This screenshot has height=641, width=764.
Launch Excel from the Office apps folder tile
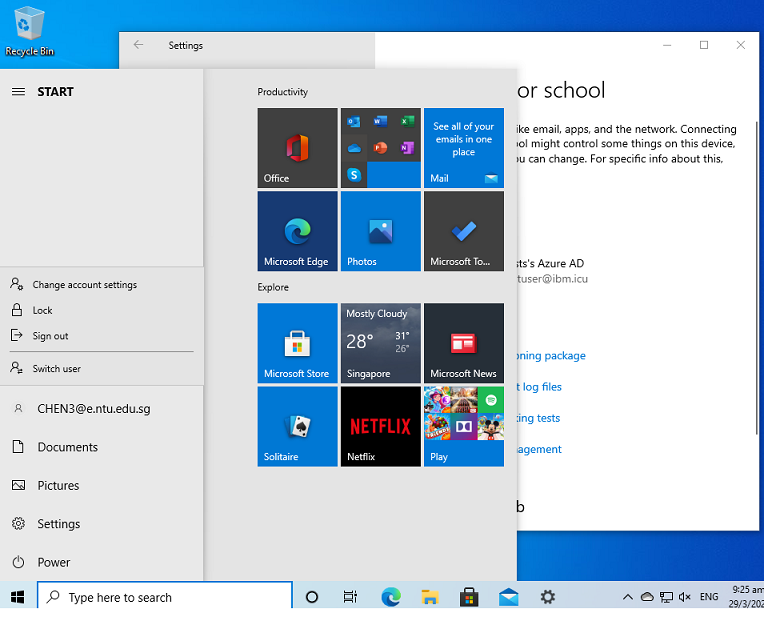[x=407, y=121]
